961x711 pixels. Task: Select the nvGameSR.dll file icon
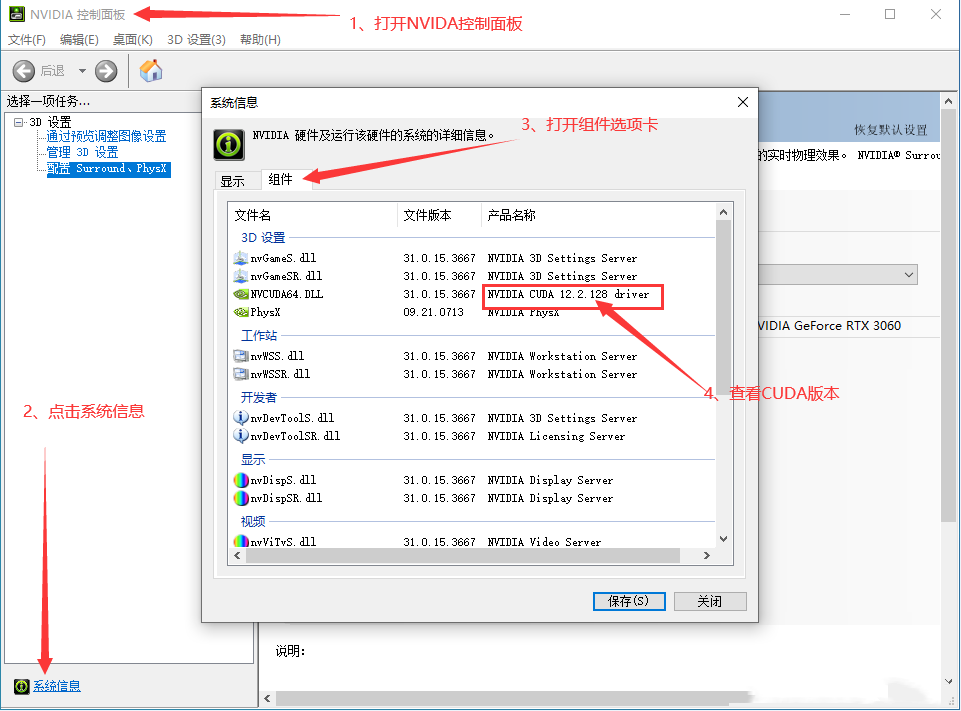click(240, 276)
